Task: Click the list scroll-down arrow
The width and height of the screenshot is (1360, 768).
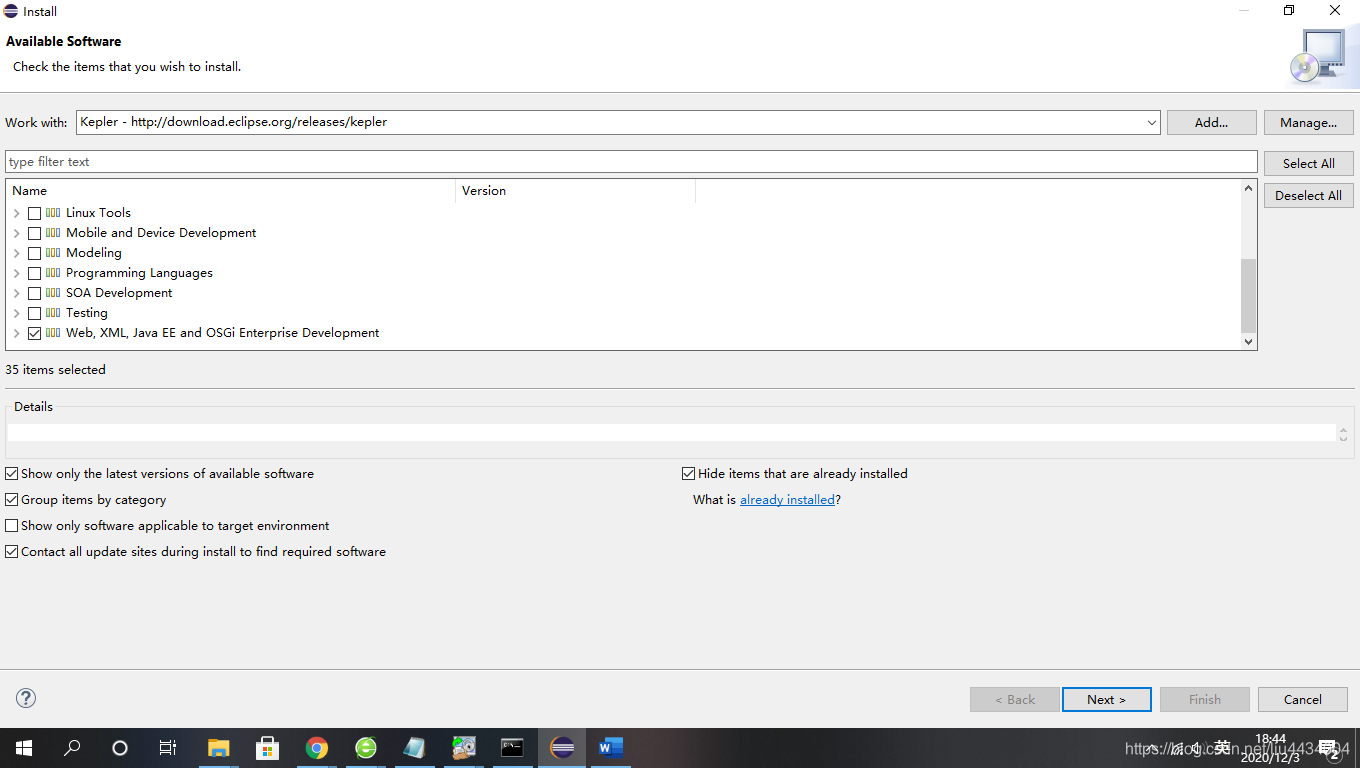Action: coord(1247,342)
